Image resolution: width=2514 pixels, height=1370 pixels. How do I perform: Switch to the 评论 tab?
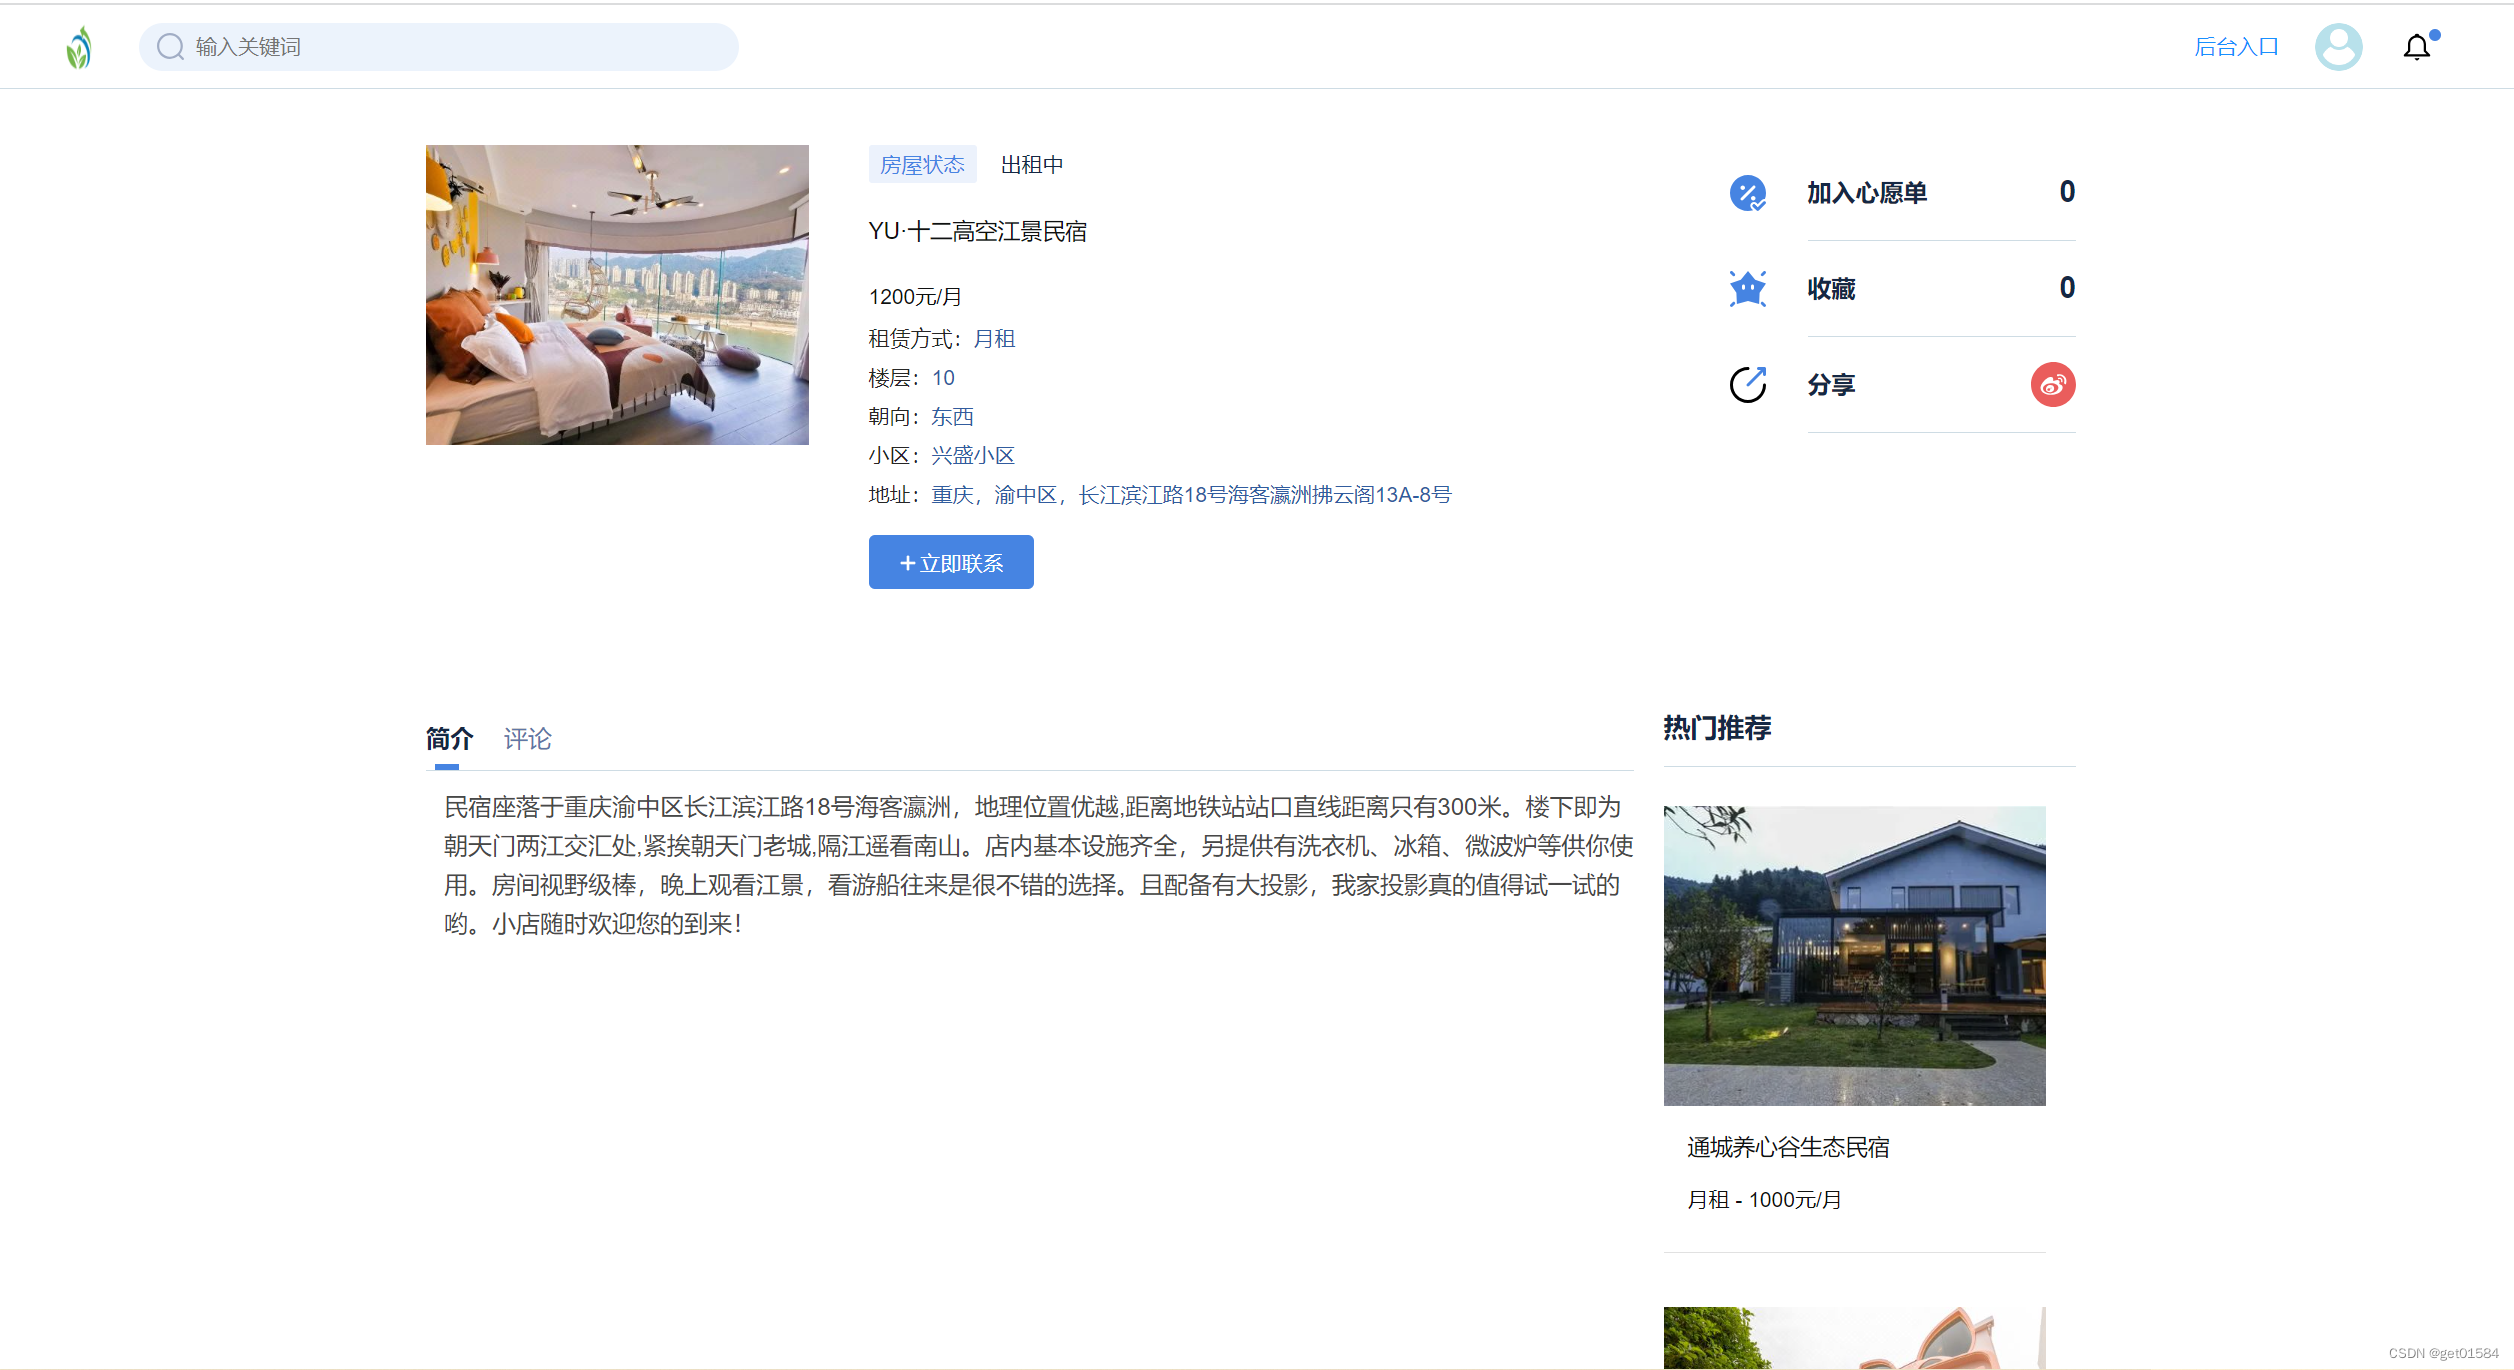click(x=527, y=739)
